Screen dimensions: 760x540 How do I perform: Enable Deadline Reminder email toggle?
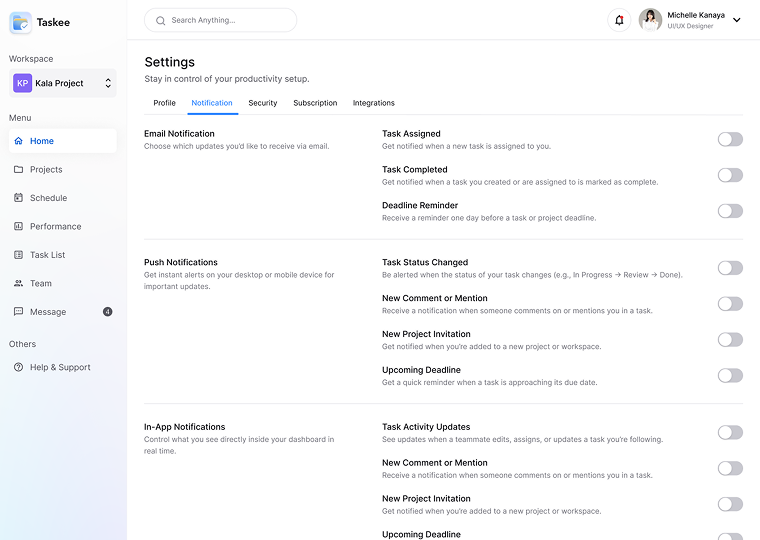pyautogui.click(x=730, y=211)
